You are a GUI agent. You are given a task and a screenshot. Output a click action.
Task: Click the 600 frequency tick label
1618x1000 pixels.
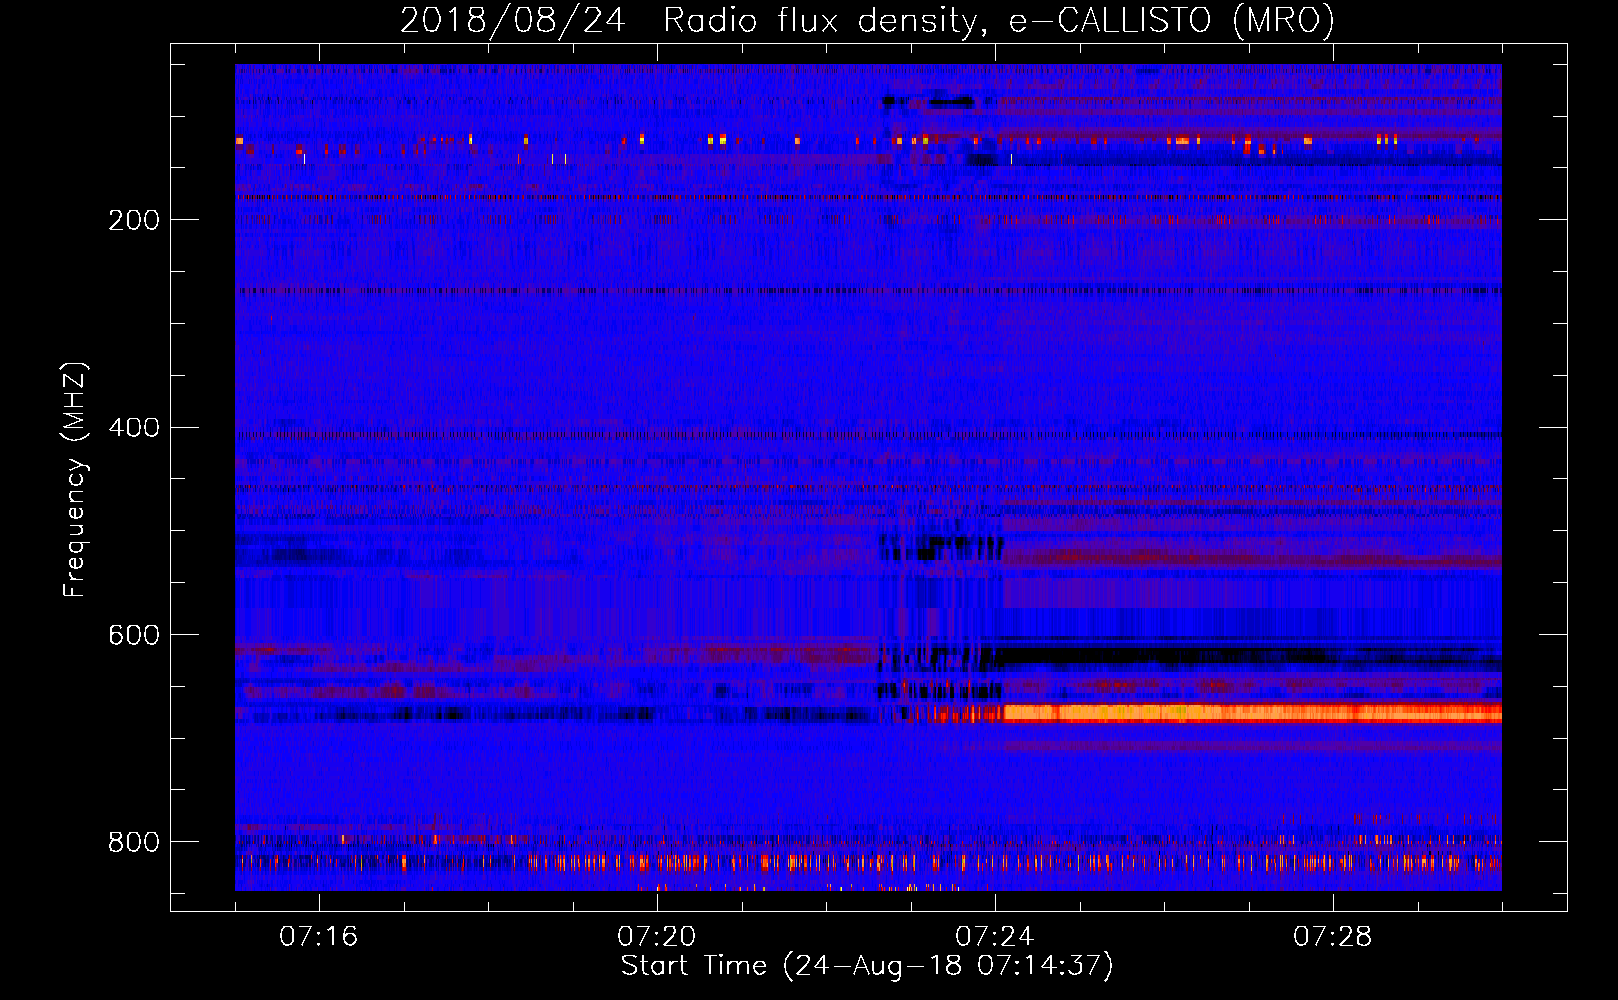coord(133,636)
